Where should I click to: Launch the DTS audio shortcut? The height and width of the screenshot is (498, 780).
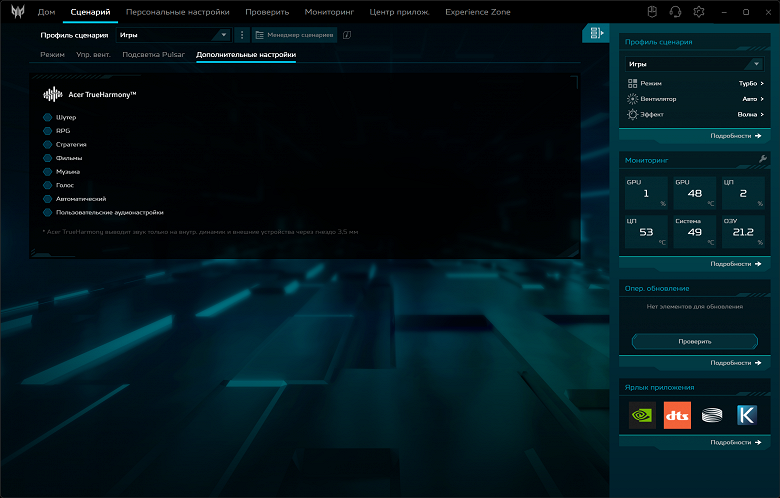(677, 415)
